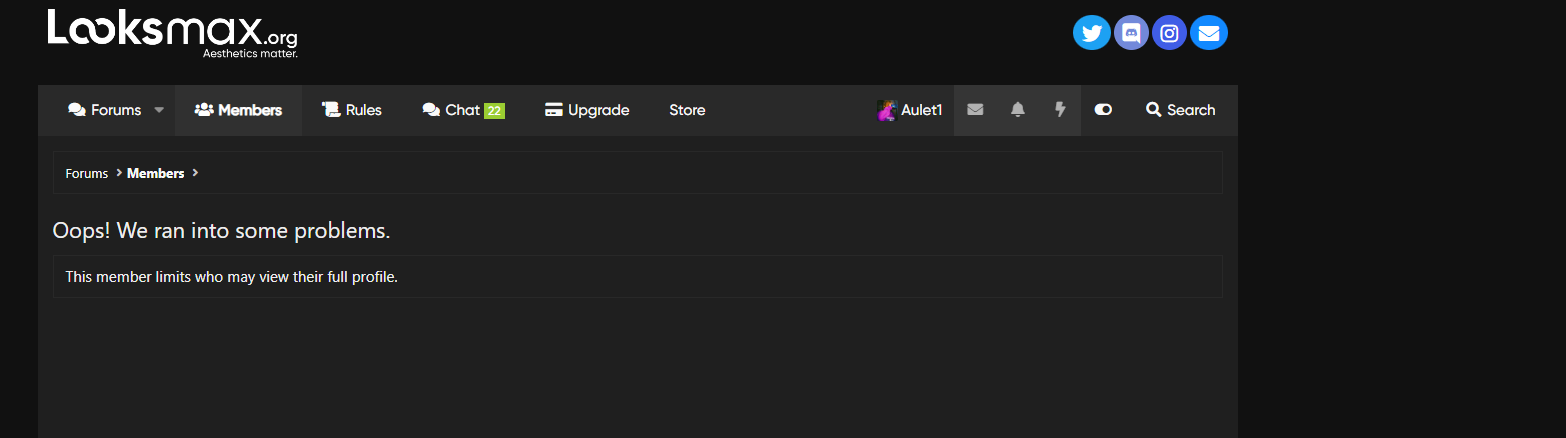Screen dimensions: 1566x438
Task: Open the Upgrade page
Action: pyautogui.click(x=587, y=110)
